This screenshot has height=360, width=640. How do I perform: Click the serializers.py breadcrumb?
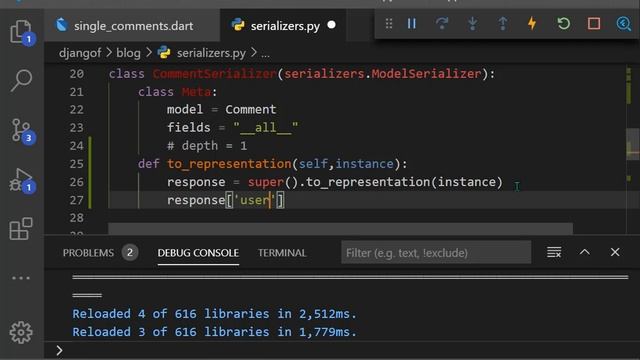pos(211,53)
